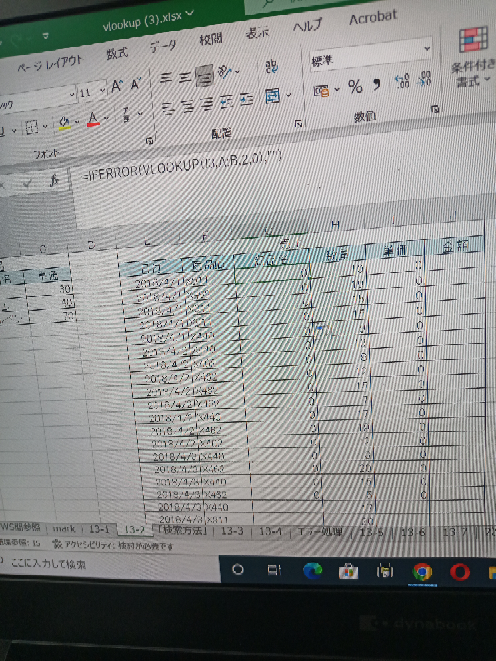This screenshot has width=496, height=661.
Task: Click the insert function fx icon
Action: 54,181
